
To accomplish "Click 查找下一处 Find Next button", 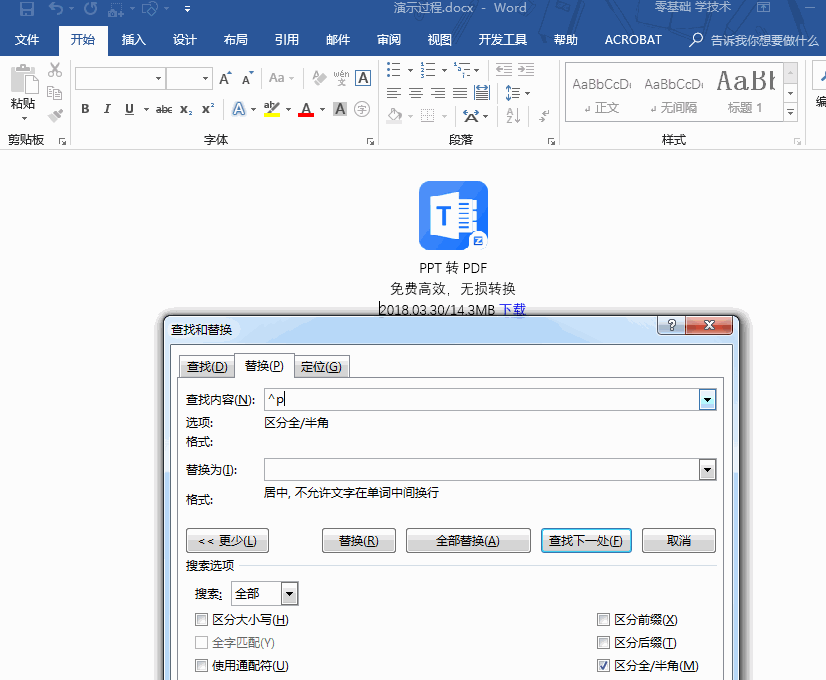I will pos(586,540).
